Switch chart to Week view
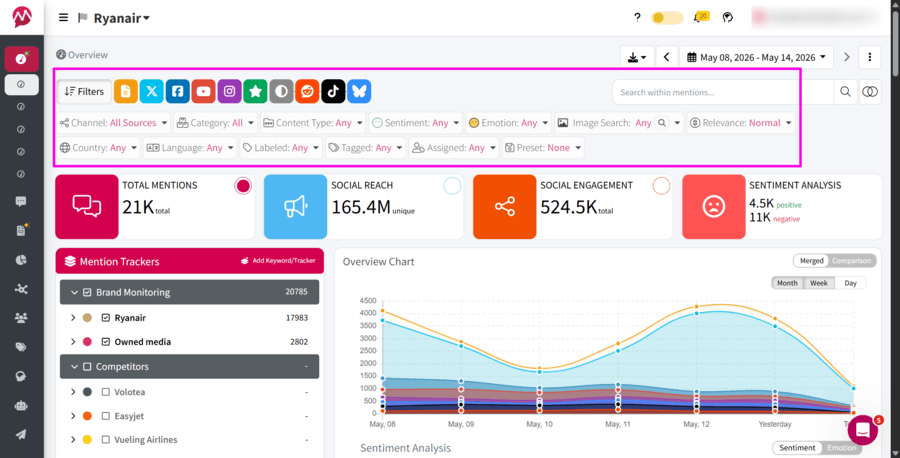 point(818,283)
